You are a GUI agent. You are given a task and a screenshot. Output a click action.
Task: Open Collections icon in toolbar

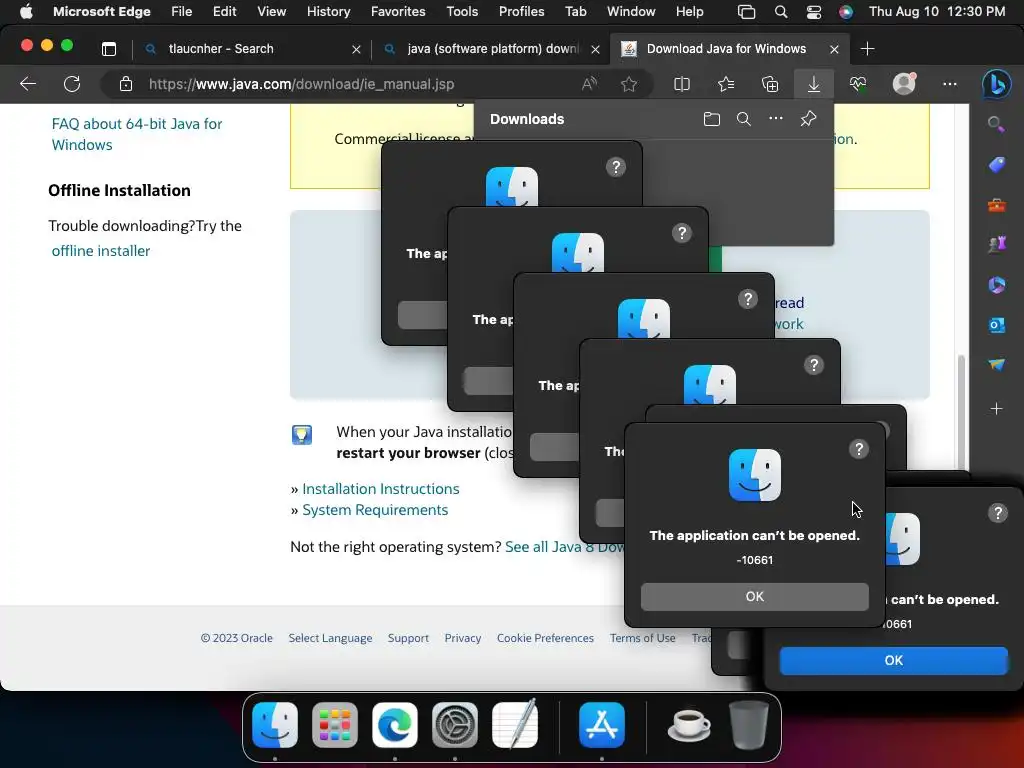point(770,84)
